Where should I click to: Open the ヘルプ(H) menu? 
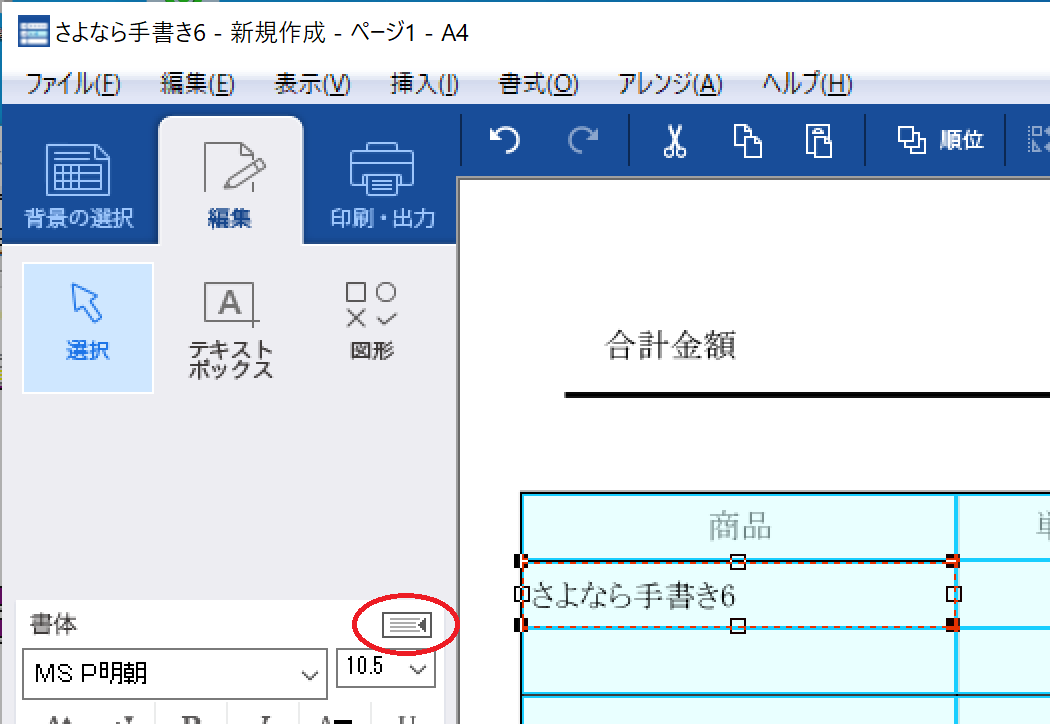[x=807, y=85]
